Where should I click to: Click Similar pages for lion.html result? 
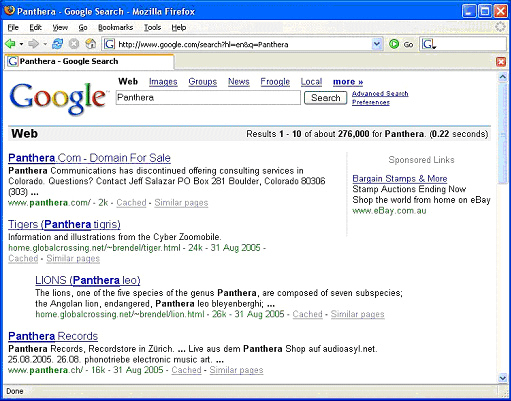pyautogui.click(x=358, y=314)
